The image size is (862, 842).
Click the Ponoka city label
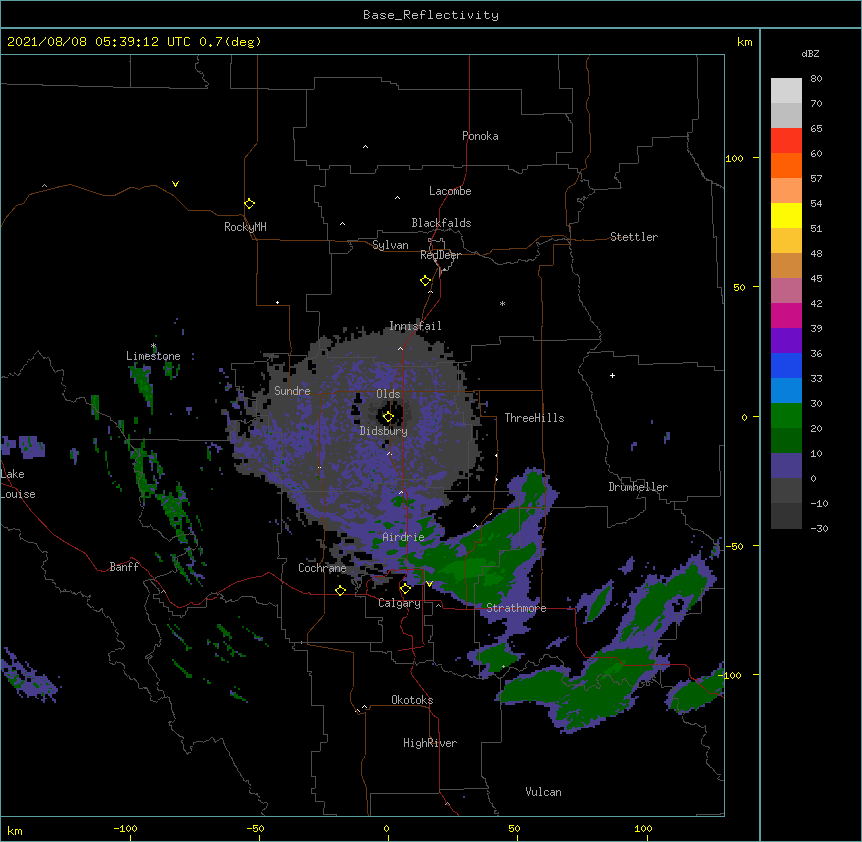tap(480, 136)
